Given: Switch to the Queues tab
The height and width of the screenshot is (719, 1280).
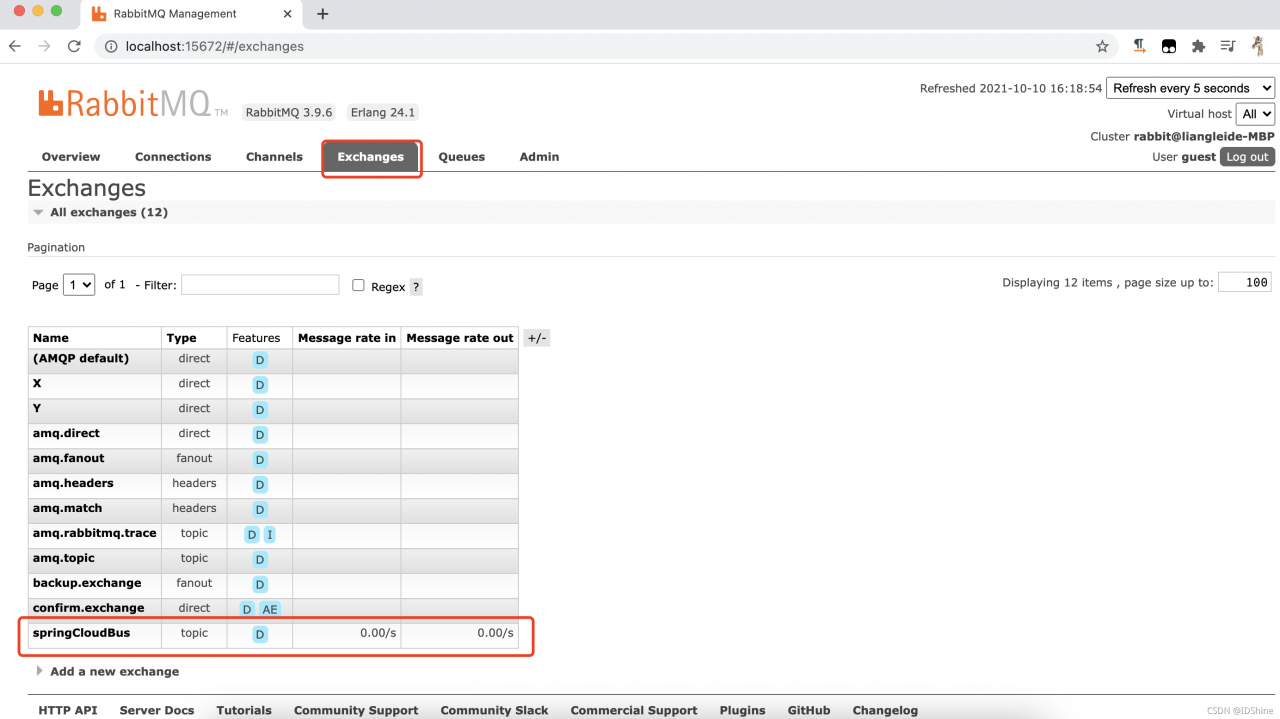Looking at the screenshot, I should coord(462,157).
